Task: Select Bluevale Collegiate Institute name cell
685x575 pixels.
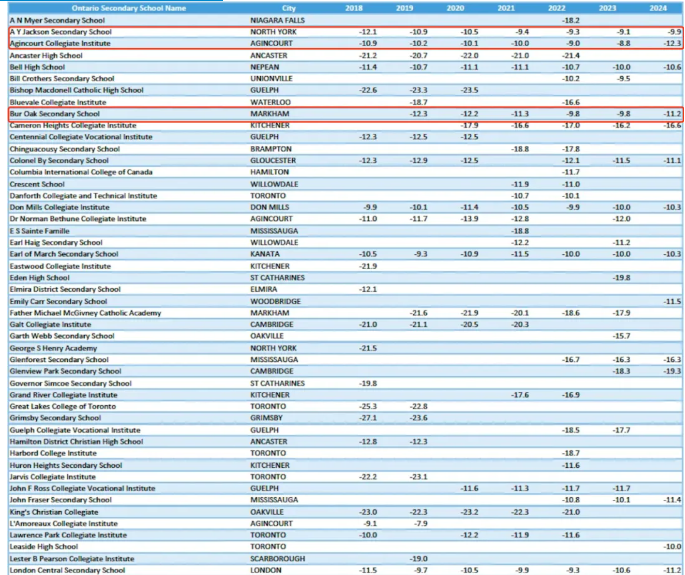Action: pos(58,102)
